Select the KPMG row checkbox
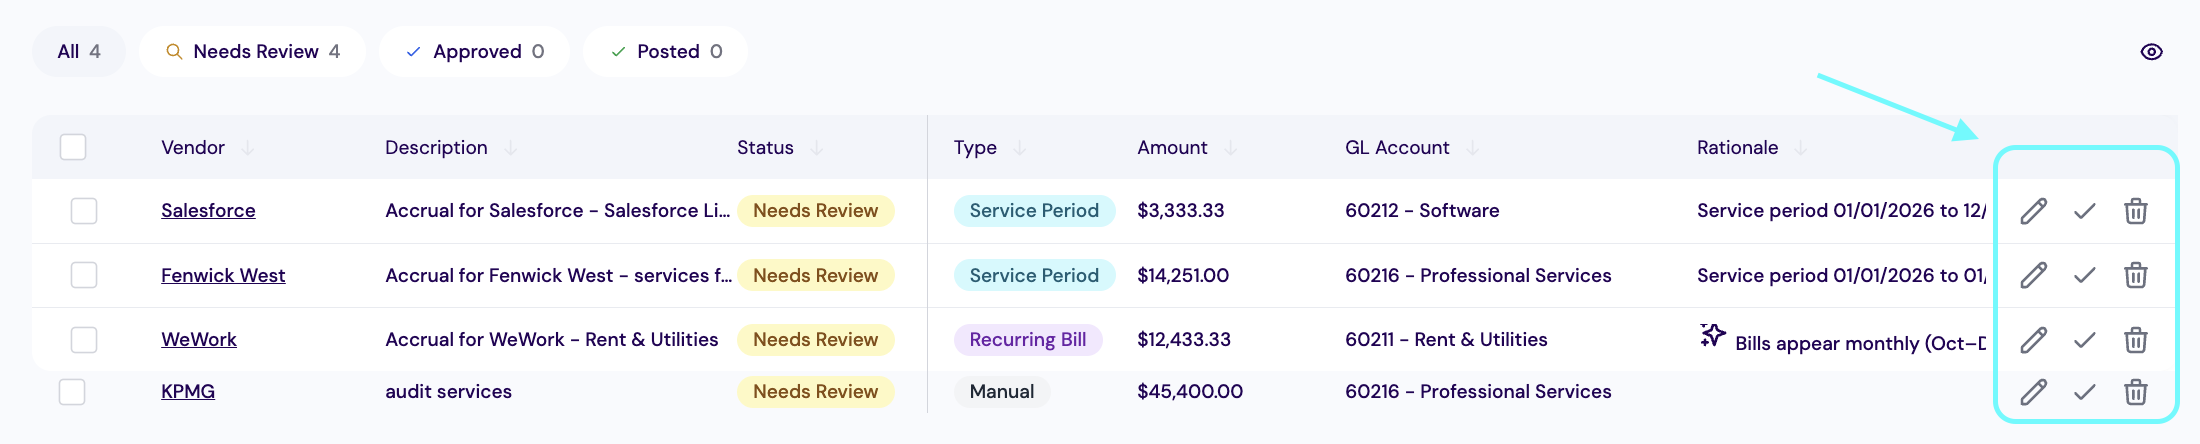This screenshot has height=444, width=2200. point(72,392)
